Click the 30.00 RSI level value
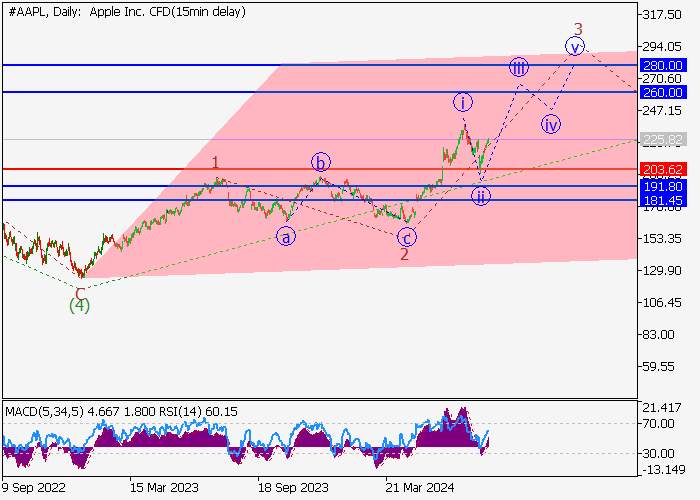The width and height of the screenshot is (700, 500). pyautogui.click(x=658, y=453)
